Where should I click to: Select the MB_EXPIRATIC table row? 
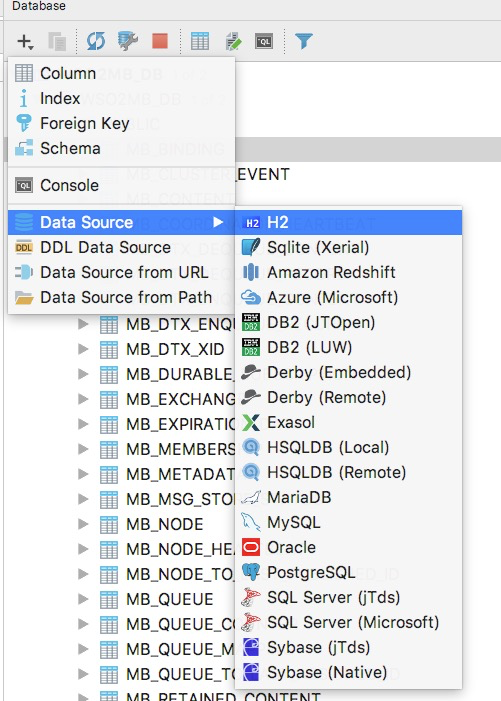click(180, 424)
